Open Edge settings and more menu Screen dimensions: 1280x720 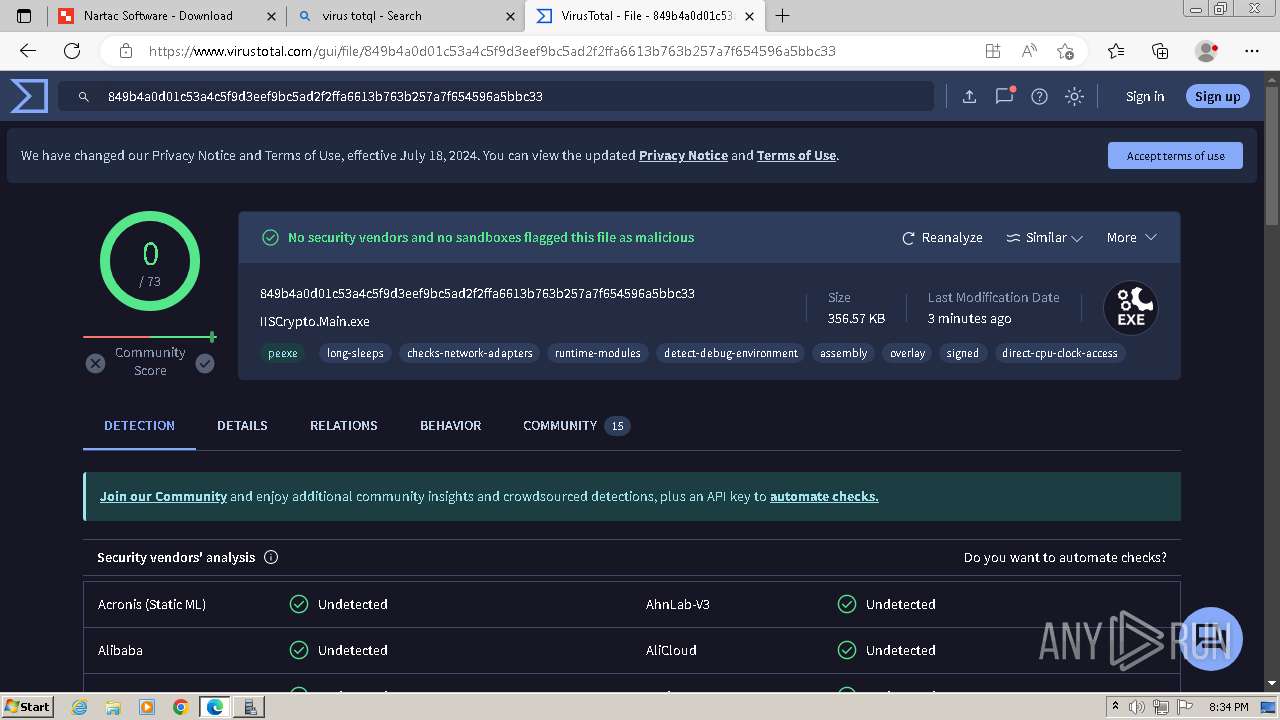coord(1252,51)
